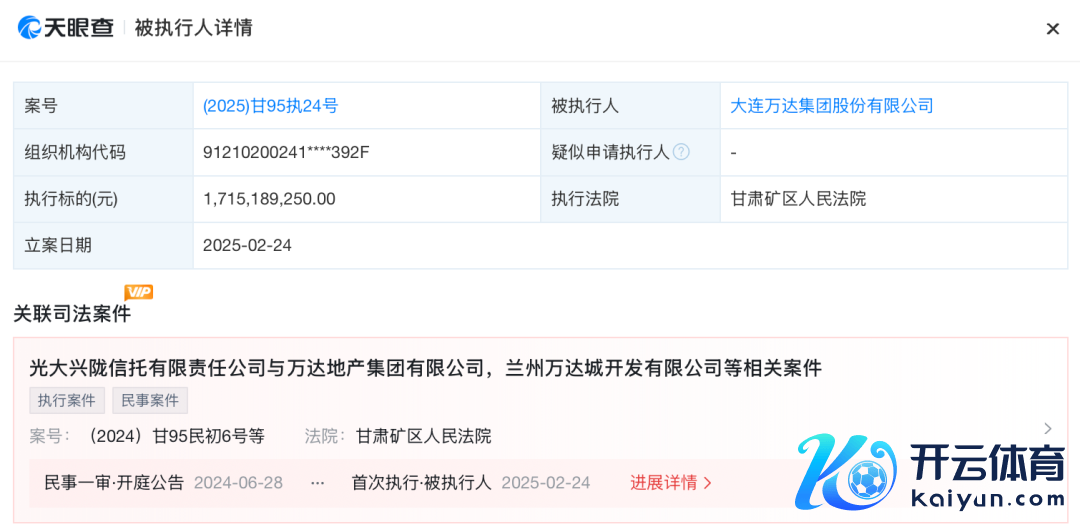Close the 被执行人详情 dialog
1080x532 pixels.
click(x=1052, y=29)
